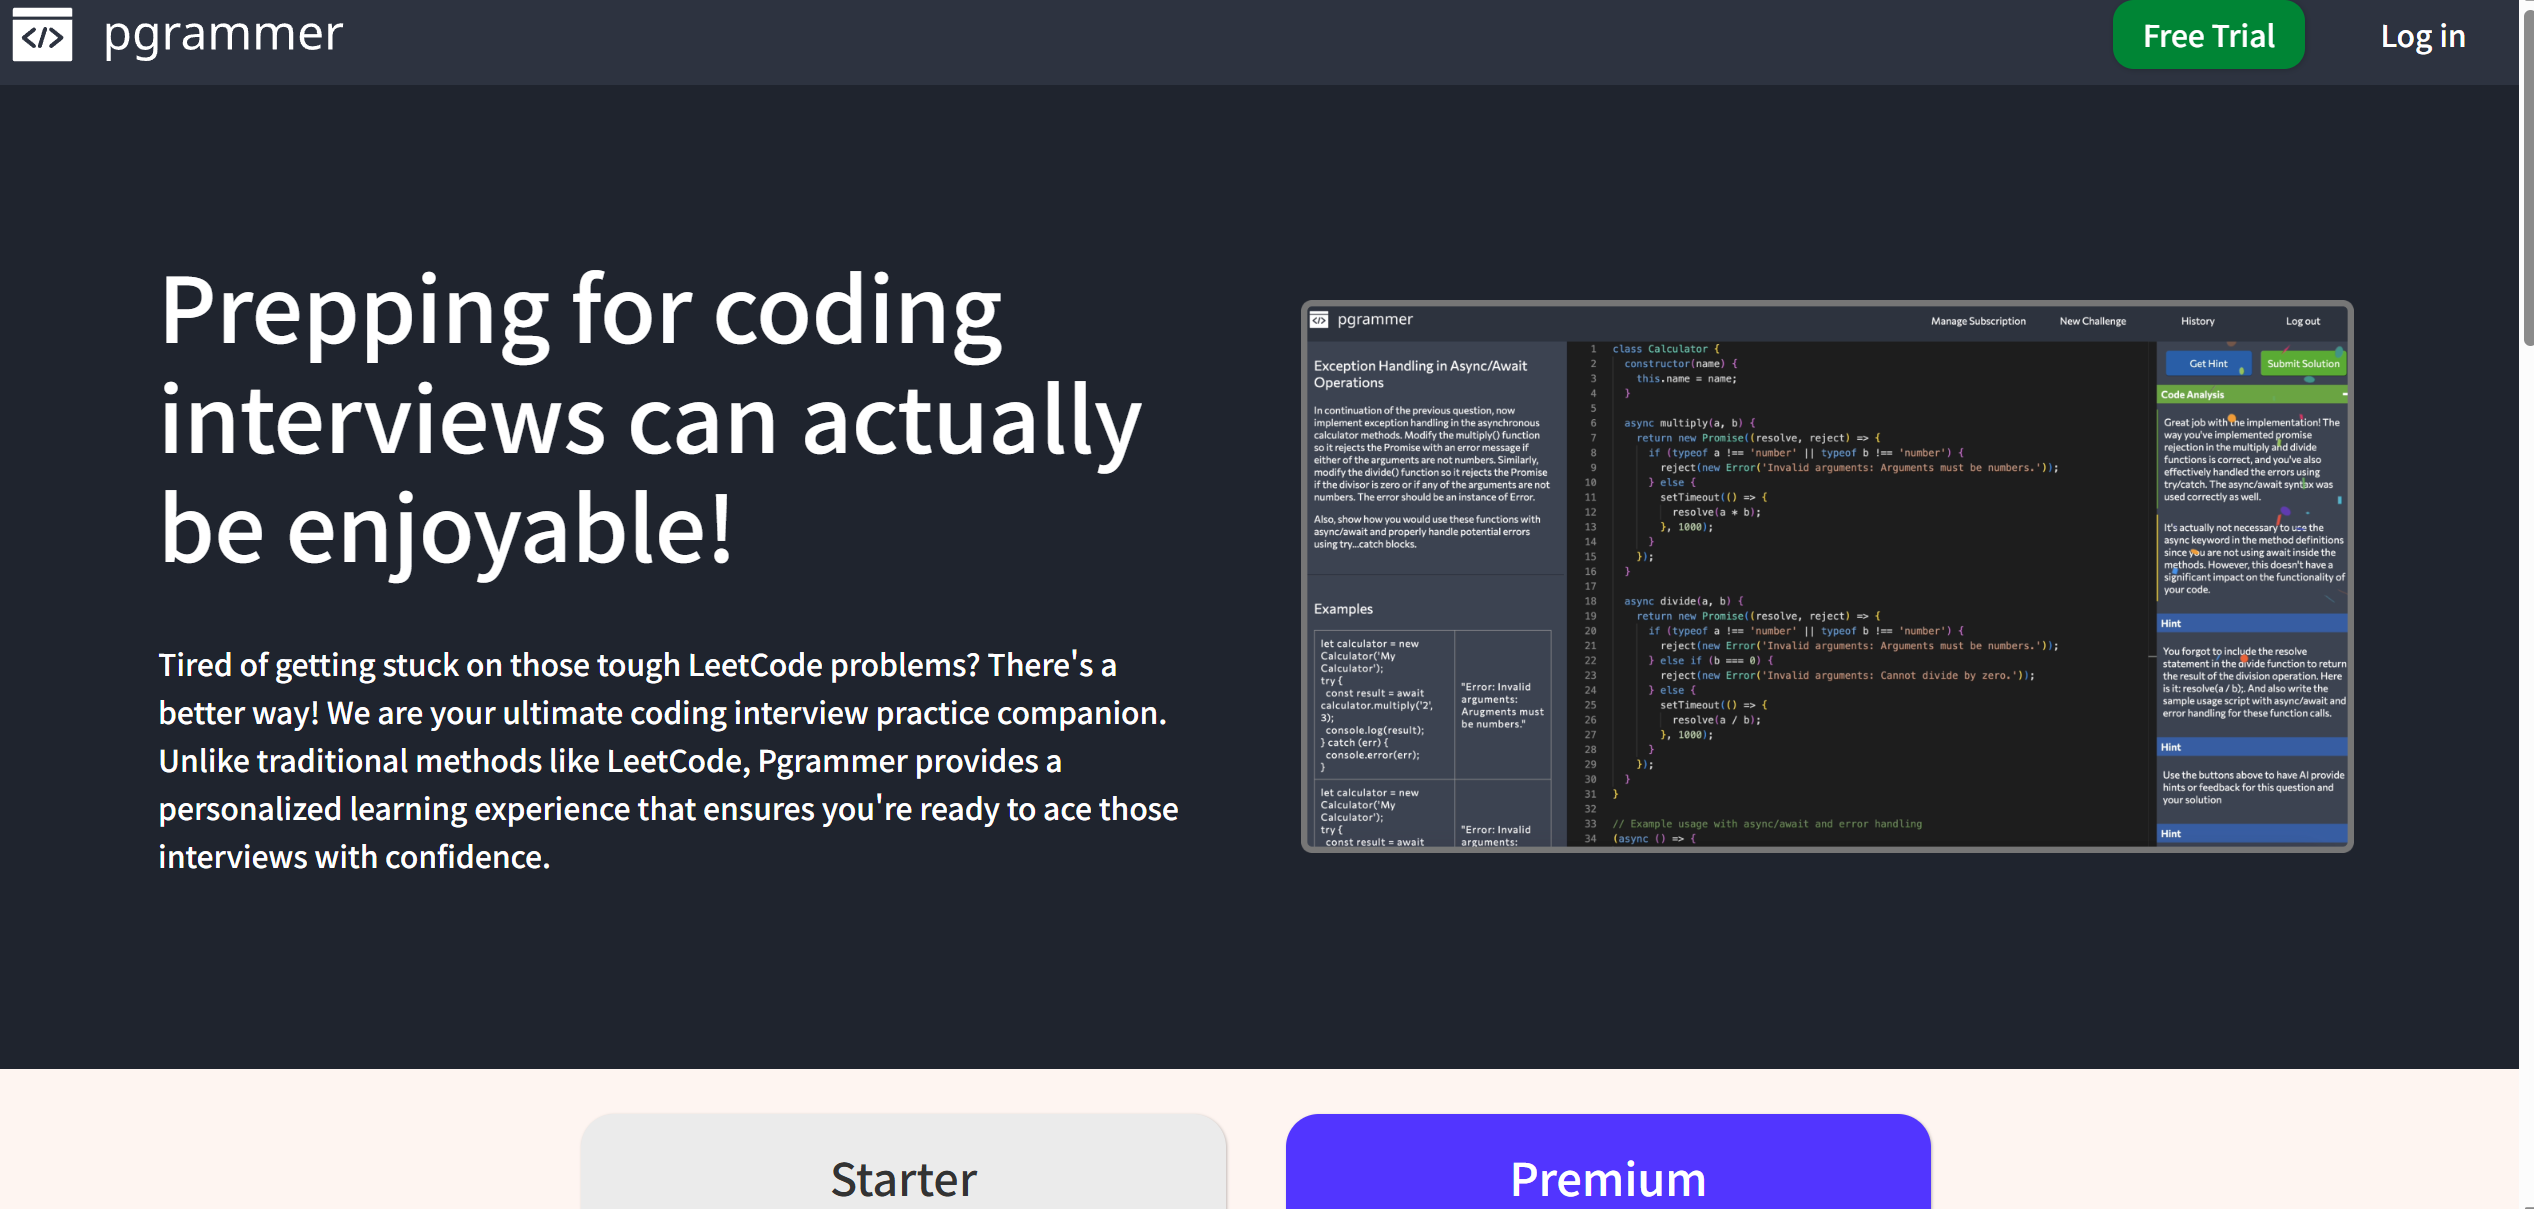
Task: Open the pgrammer editor preview screenshot
Action: pos(1826,576)
